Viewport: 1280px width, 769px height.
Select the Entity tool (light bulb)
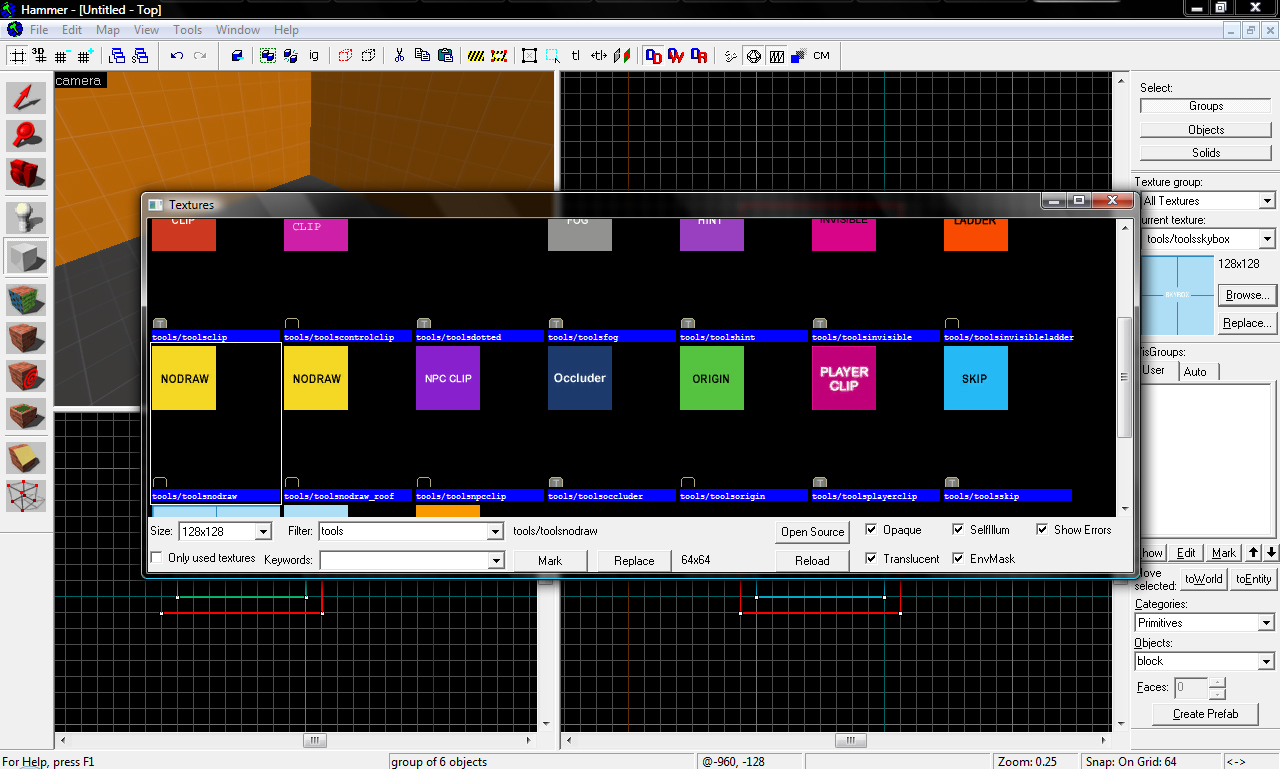tap(27, 218)
